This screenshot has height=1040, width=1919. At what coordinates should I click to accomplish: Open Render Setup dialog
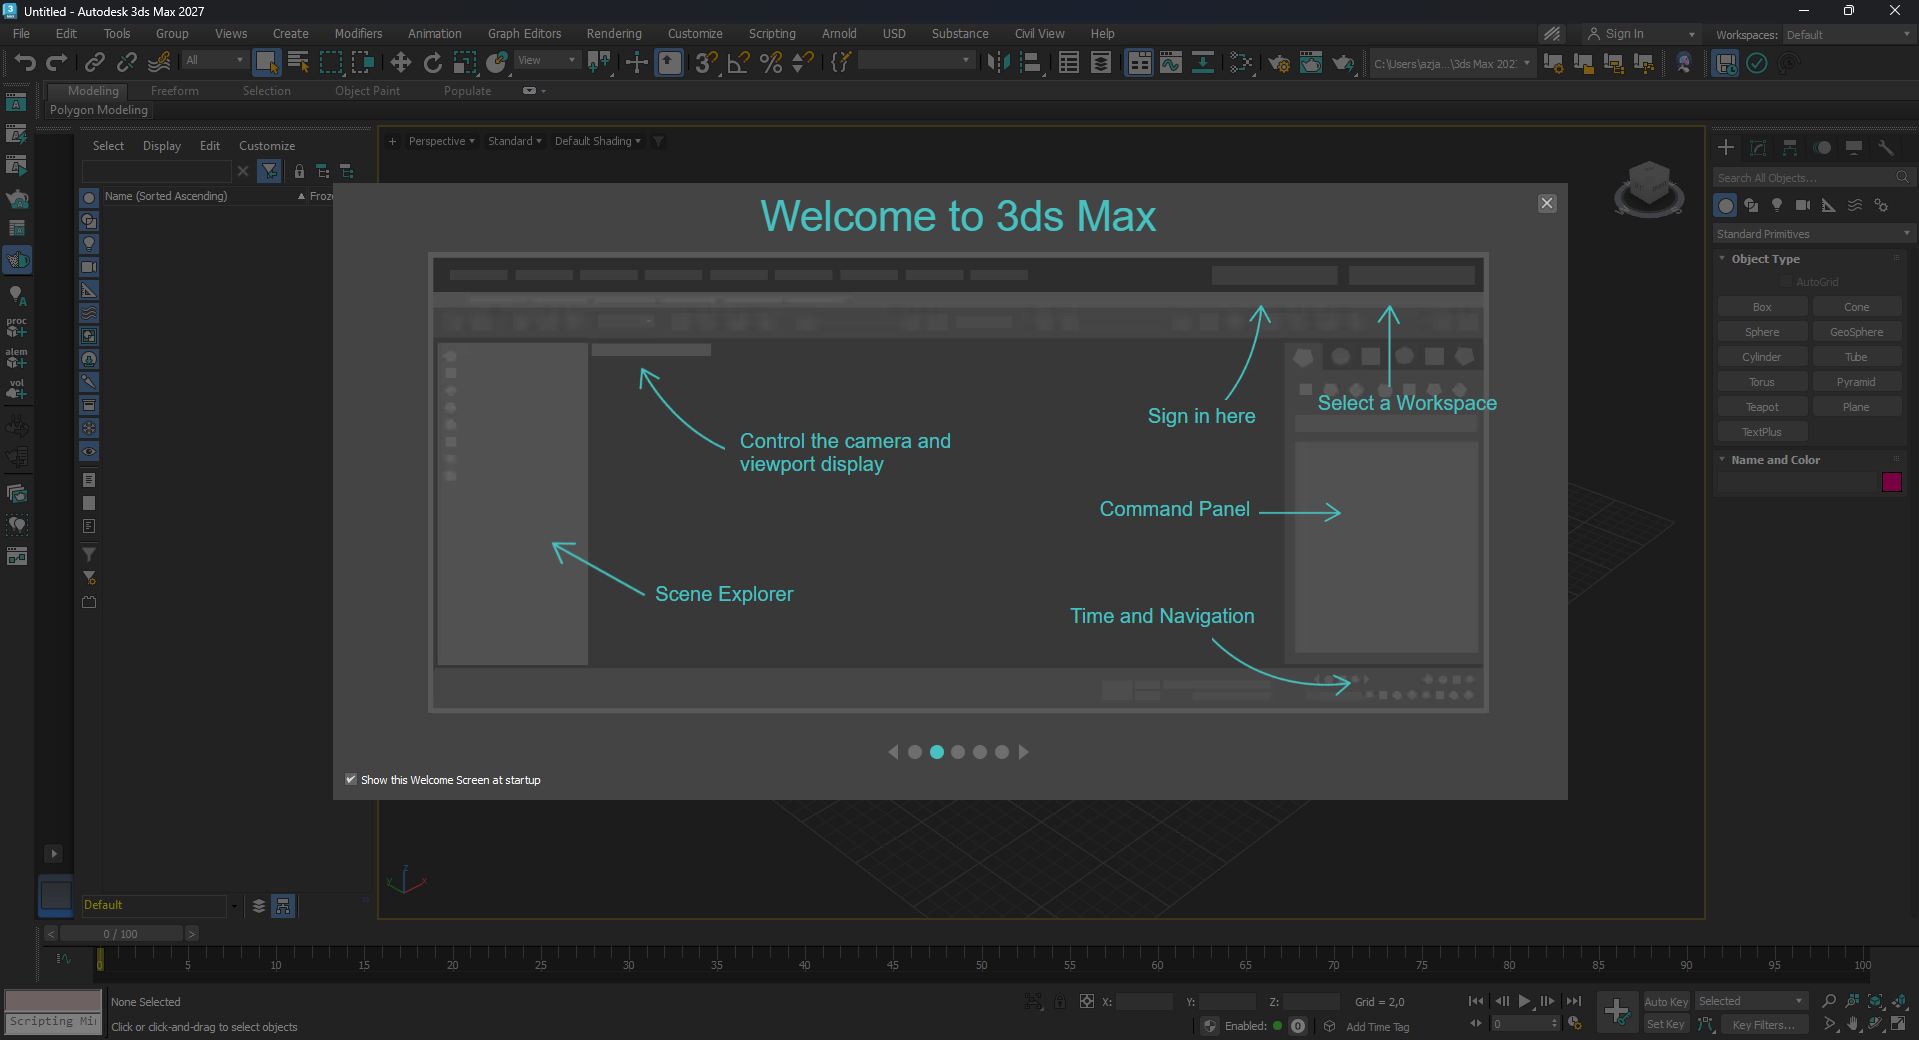point(1279,63)
